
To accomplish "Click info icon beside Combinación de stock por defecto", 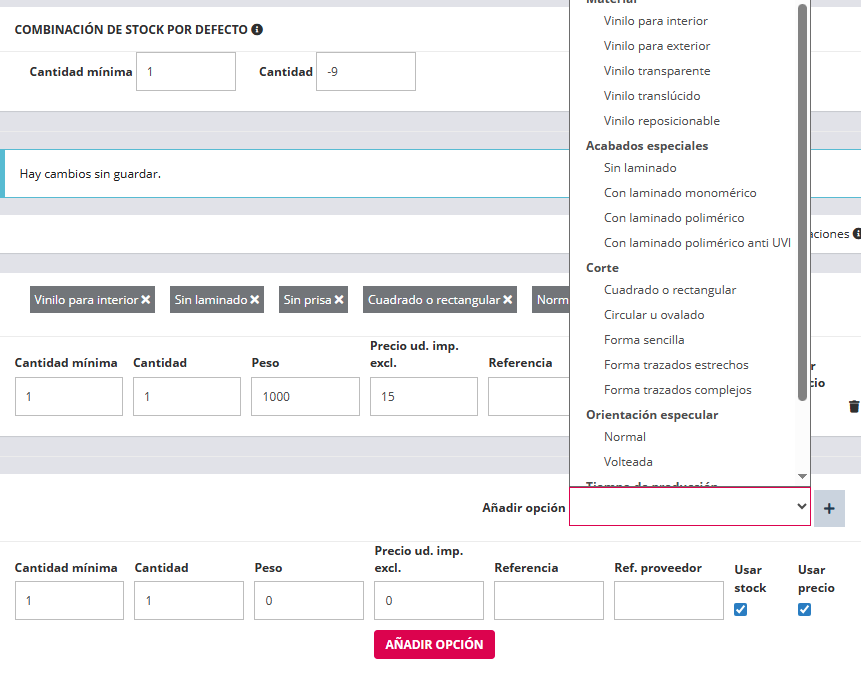I will click(x=257, y=30).
